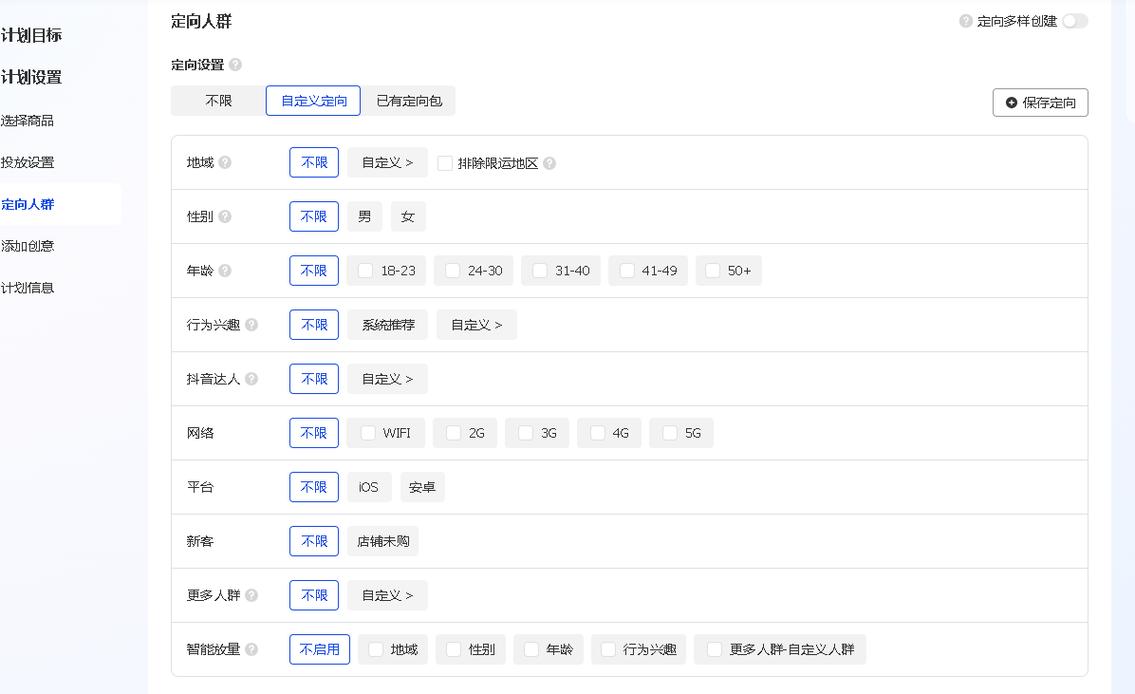The image size is (1135, 694).
Task: Check the 5G network option
Action: tap(670, 433)
